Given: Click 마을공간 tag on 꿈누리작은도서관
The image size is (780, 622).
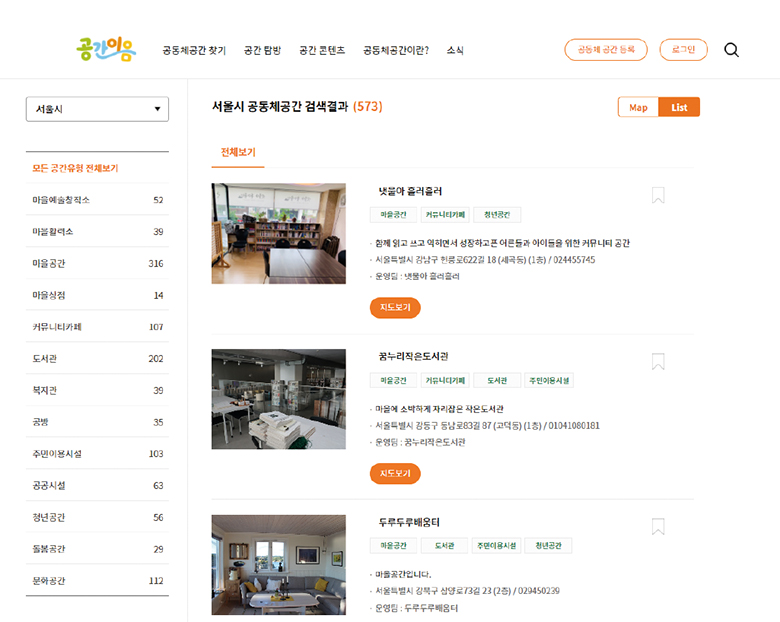Looking at the screenshot, I should [393, 381].
